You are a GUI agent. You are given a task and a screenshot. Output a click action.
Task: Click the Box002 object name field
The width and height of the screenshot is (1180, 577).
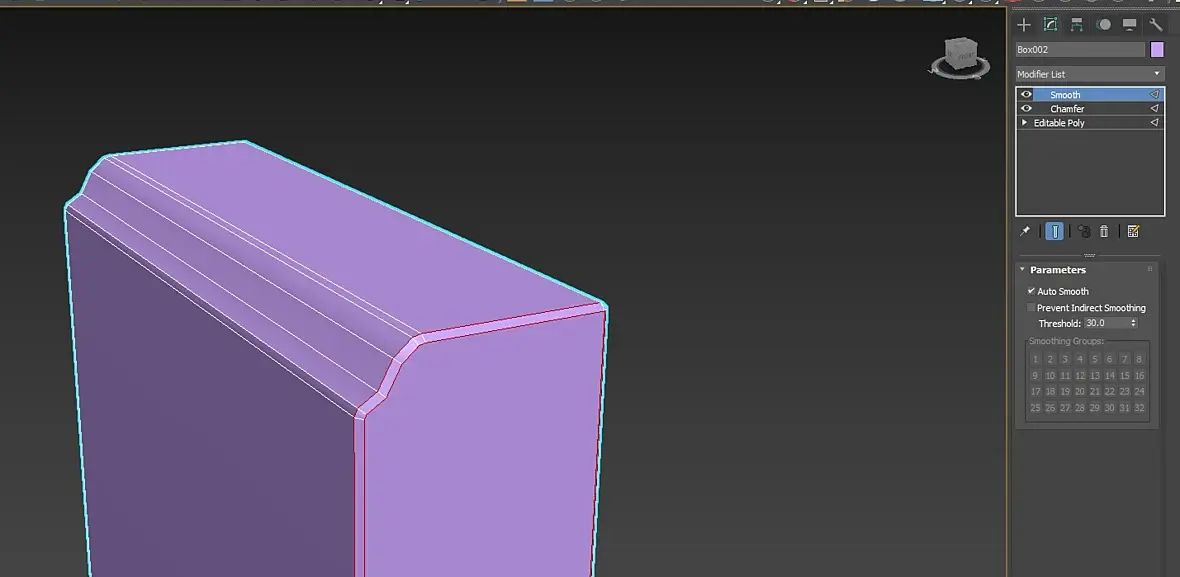tap(1080, 50)
